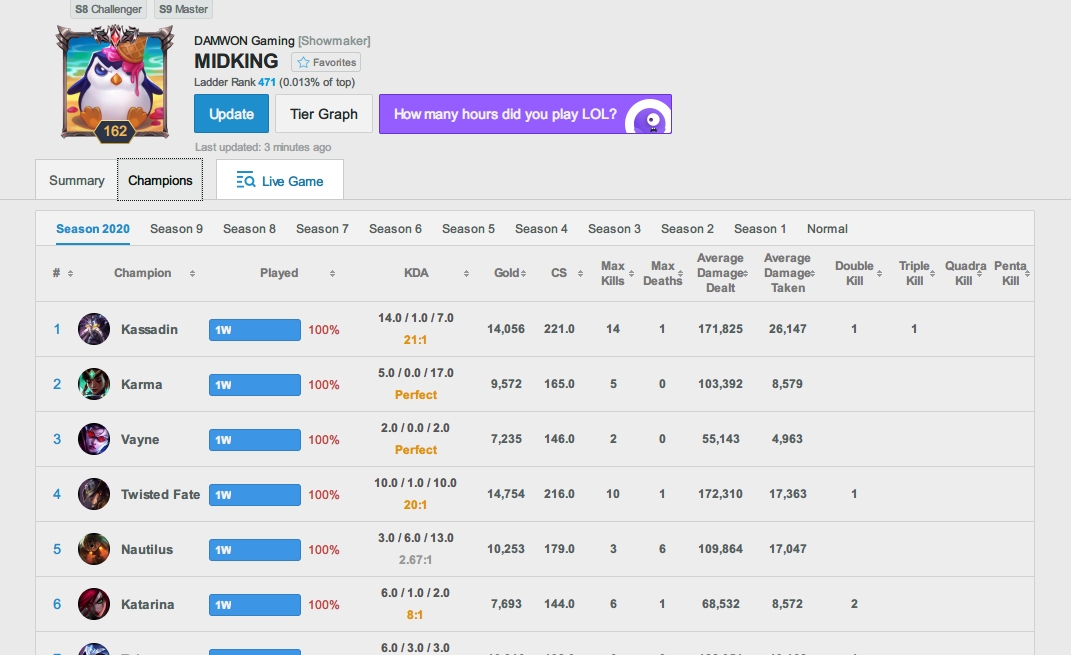Click Nautilus champion name
The width and height of the screenshot is (1071, 655).
click(x=147, y=549)
